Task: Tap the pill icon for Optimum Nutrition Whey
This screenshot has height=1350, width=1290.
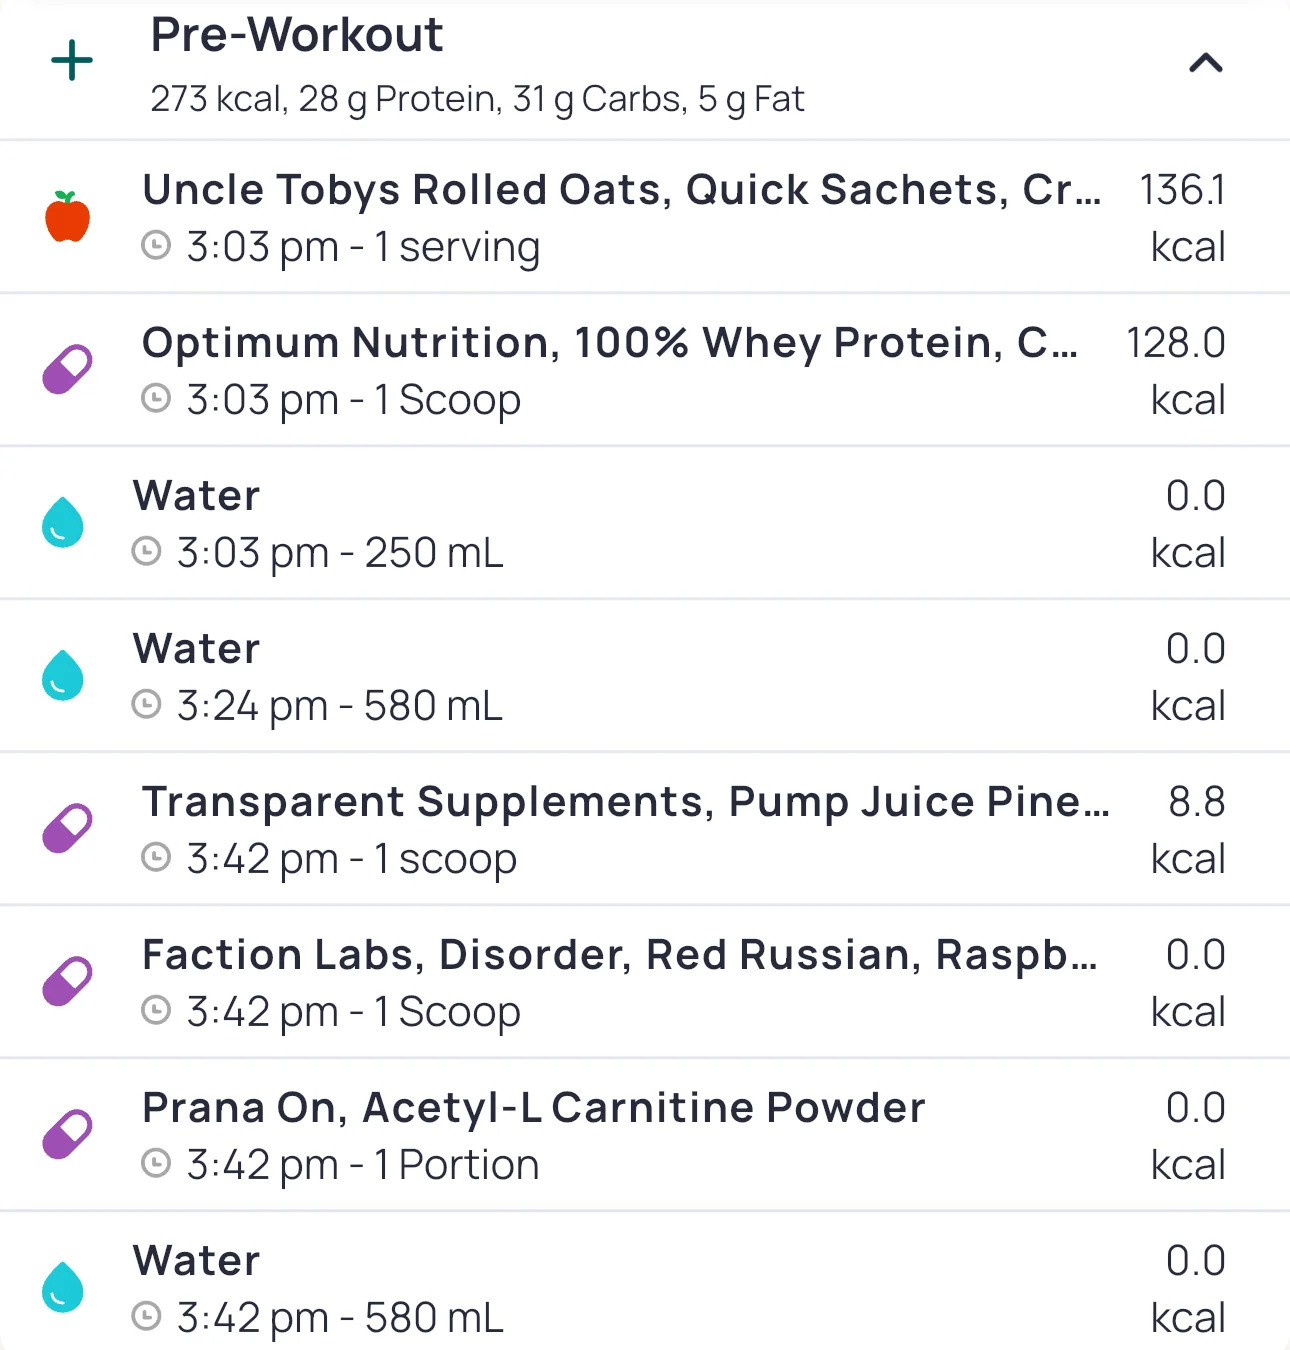Action: 67,370
